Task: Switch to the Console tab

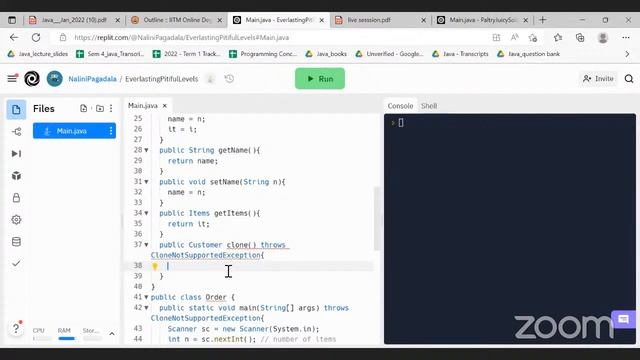Action: [x=400, y=106]
